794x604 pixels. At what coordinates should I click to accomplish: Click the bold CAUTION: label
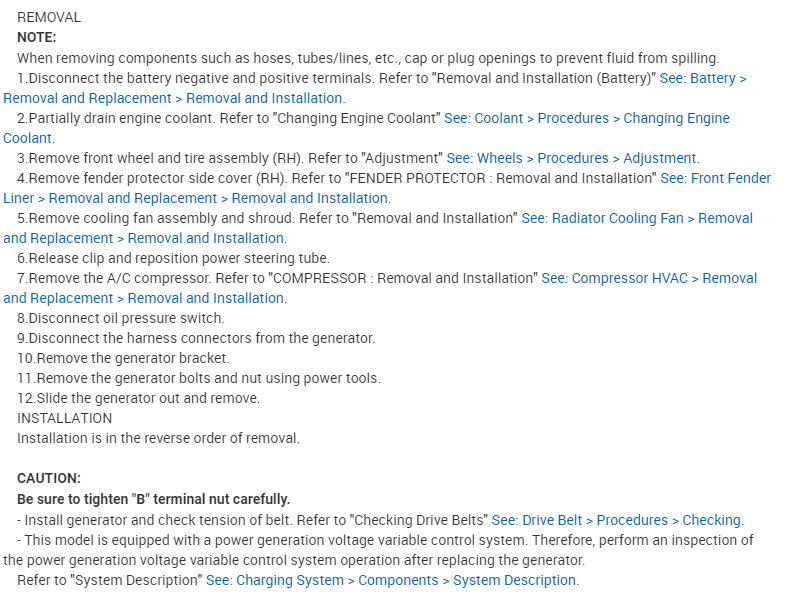point(49,478)
